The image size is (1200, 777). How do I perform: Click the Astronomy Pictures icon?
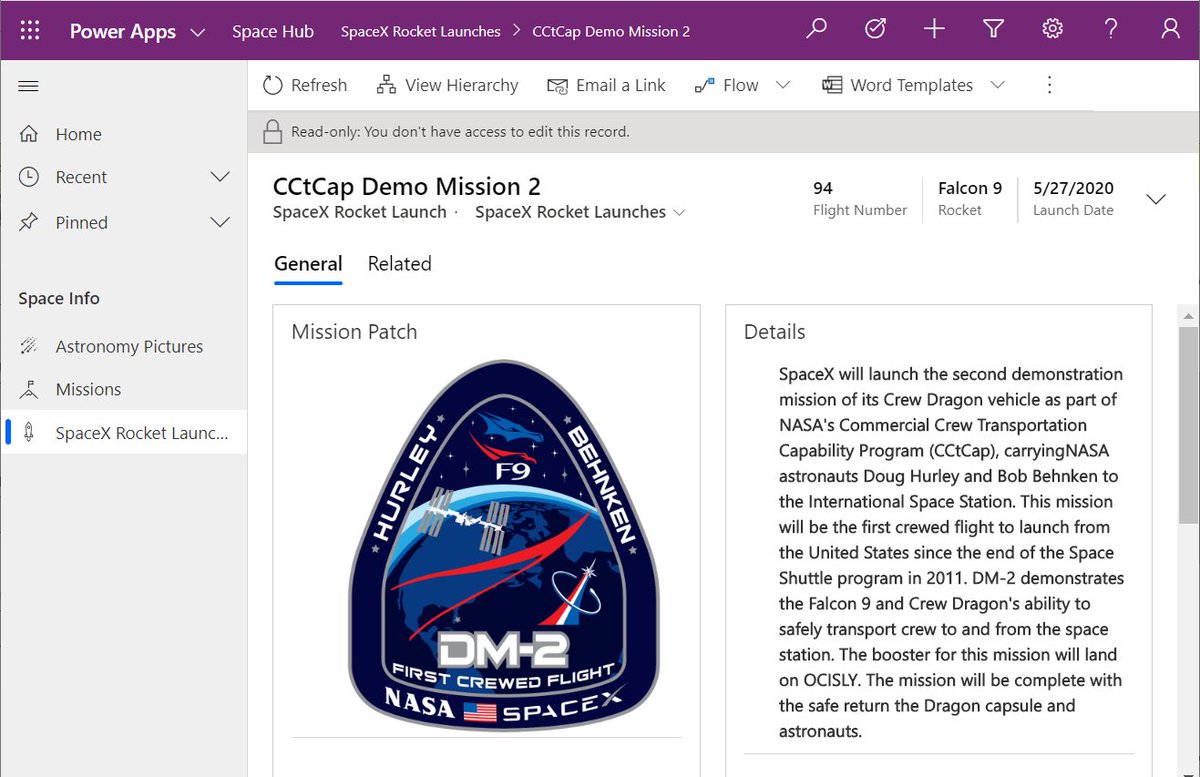coord(30,347)
